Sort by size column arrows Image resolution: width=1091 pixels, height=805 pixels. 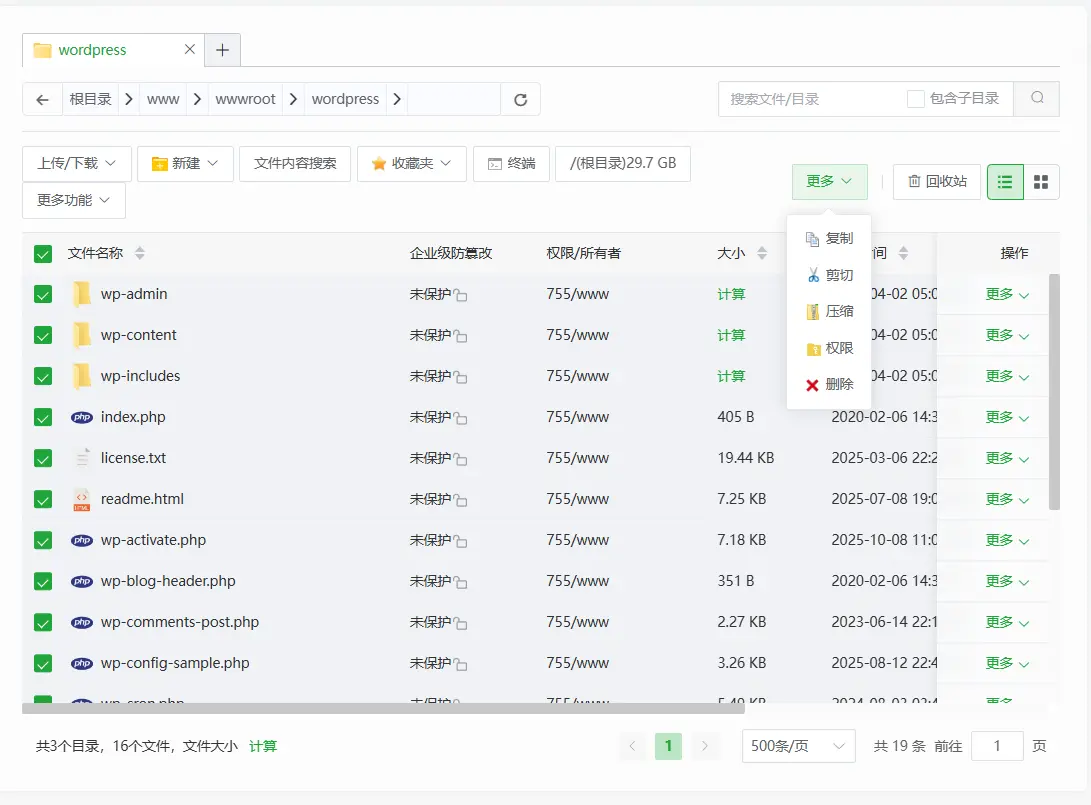pos(762,253)
